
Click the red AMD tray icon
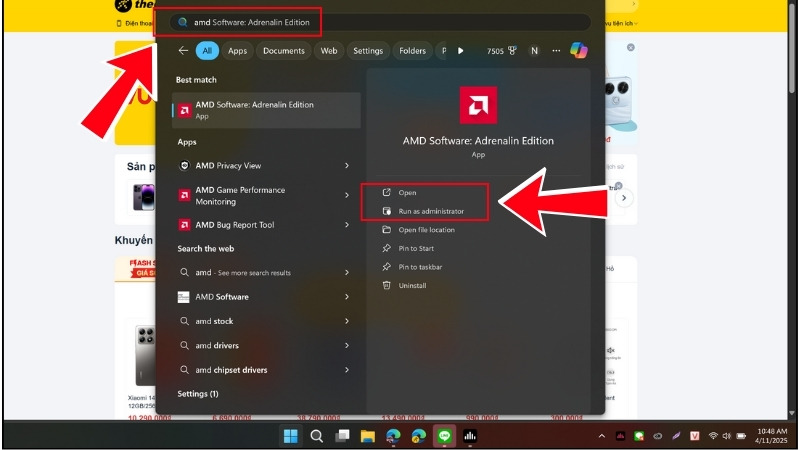tap(620, 436)
